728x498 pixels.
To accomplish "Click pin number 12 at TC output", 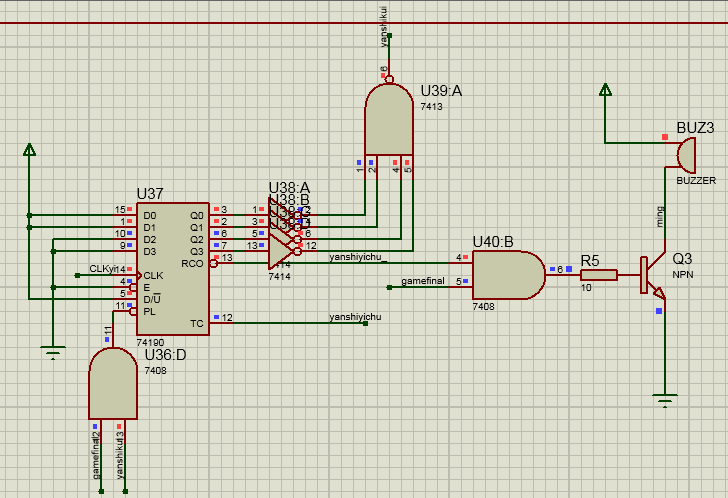I will pyautogui.click(x=227, y=317).
